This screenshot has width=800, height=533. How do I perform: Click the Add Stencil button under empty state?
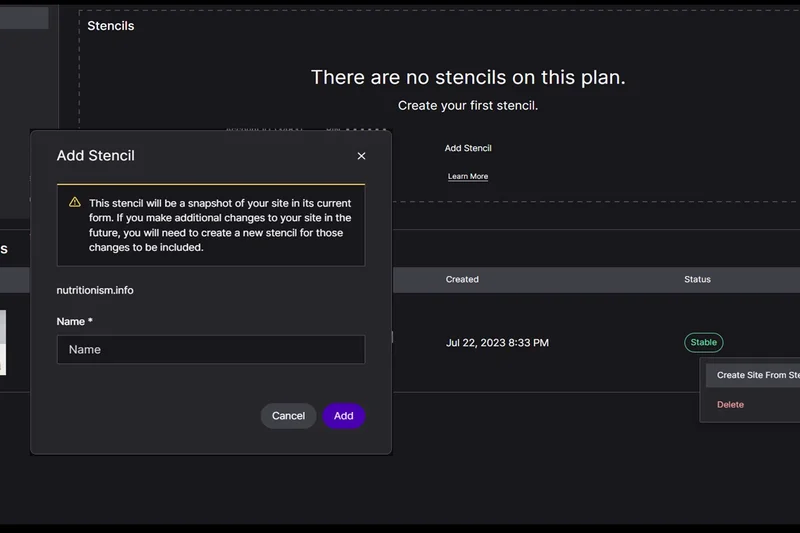coord(468,148)
